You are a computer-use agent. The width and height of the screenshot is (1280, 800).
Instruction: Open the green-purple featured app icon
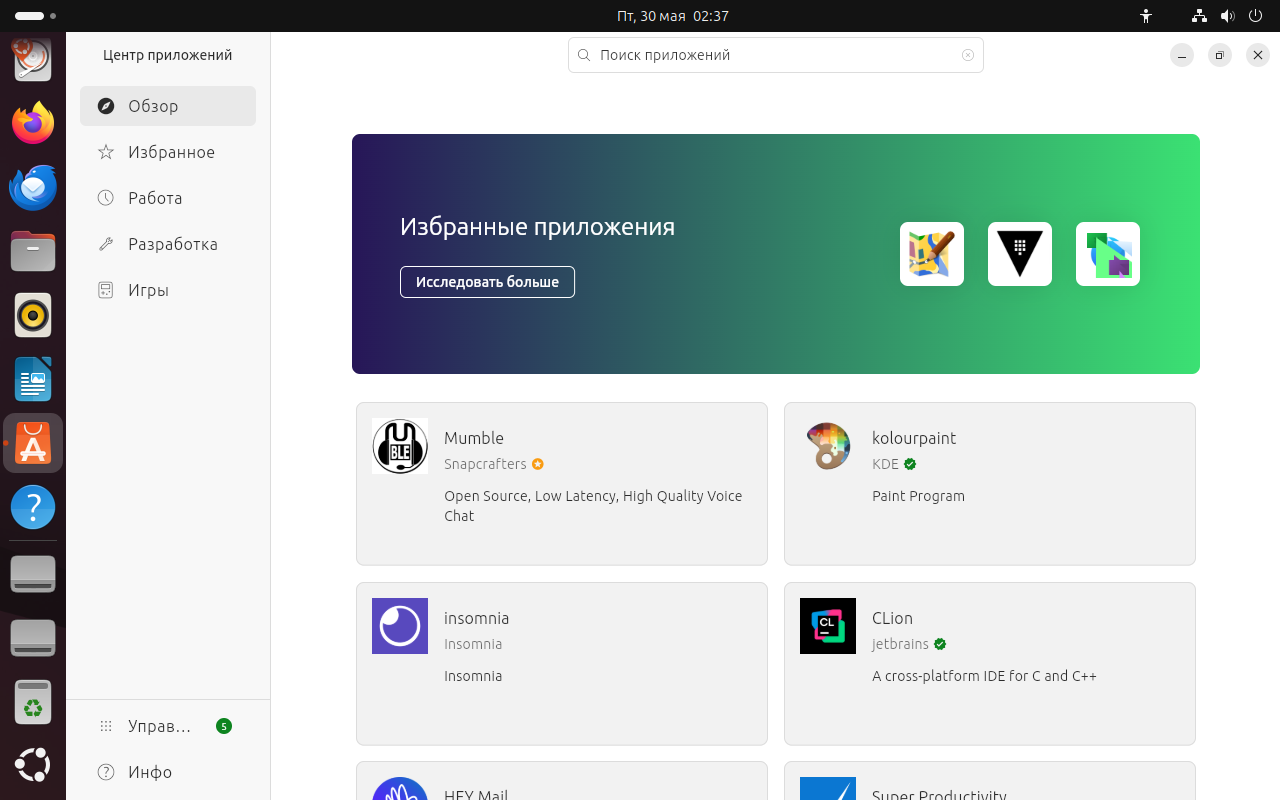pos(1108,254)
